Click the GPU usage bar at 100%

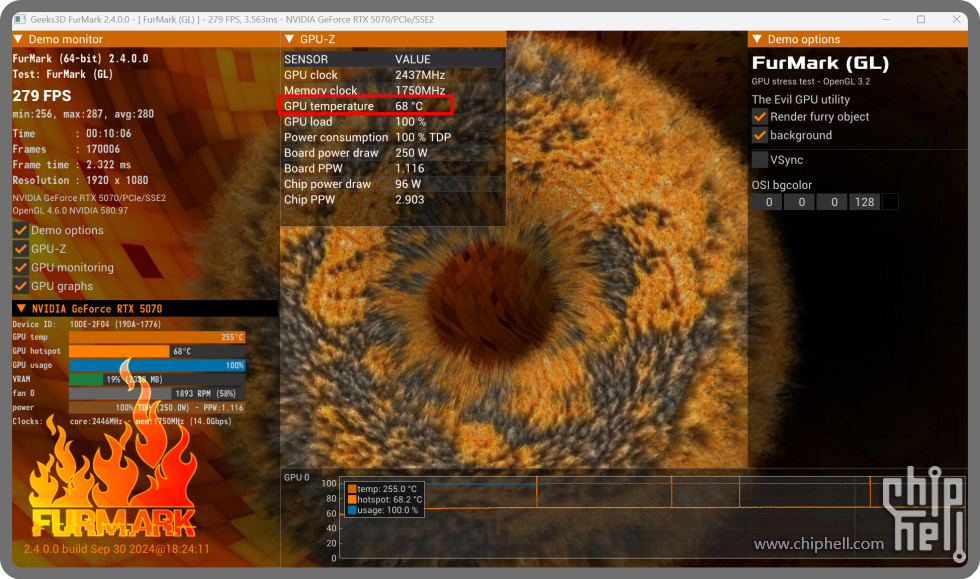pyautogui.click(x=157, y=365)
